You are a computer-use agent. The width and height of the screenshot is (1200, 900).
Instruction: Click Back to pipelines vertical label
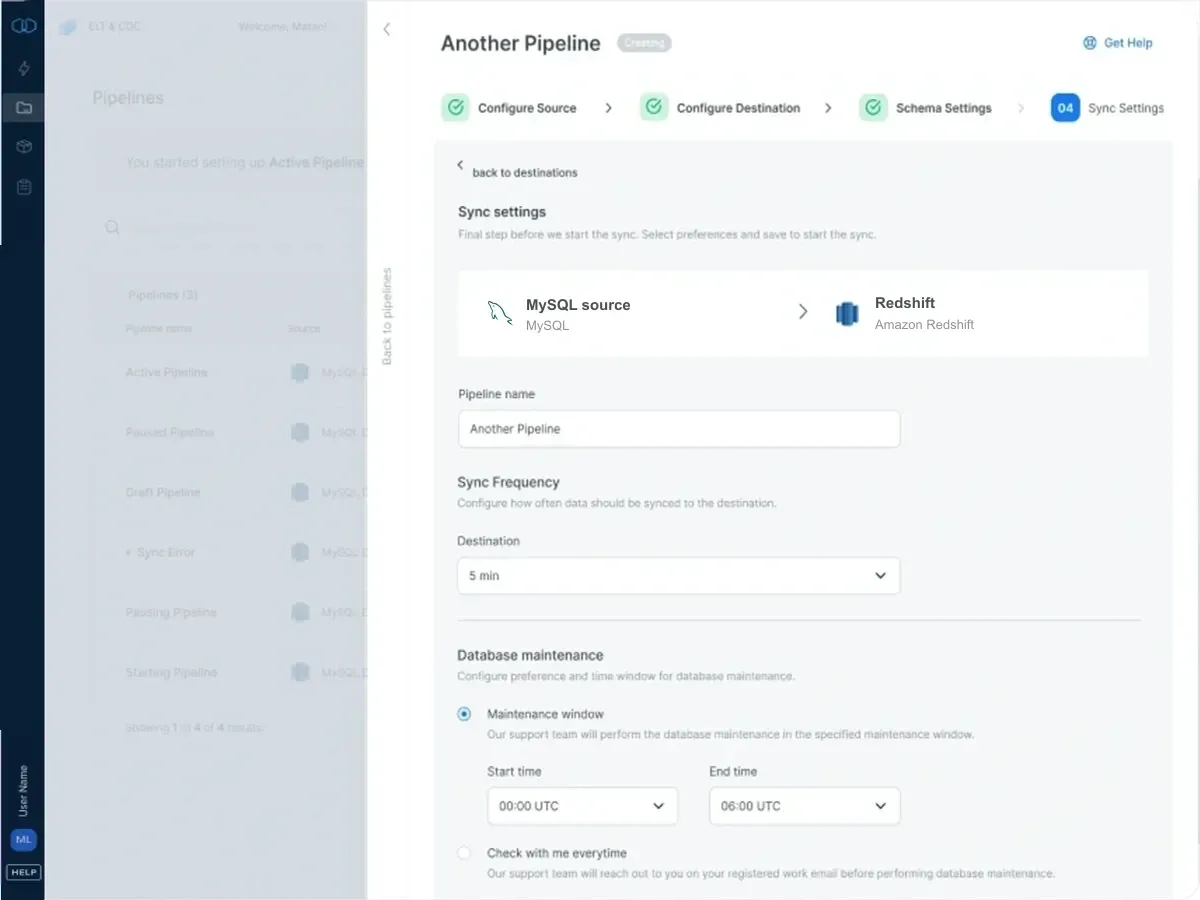tap(388, 316)
